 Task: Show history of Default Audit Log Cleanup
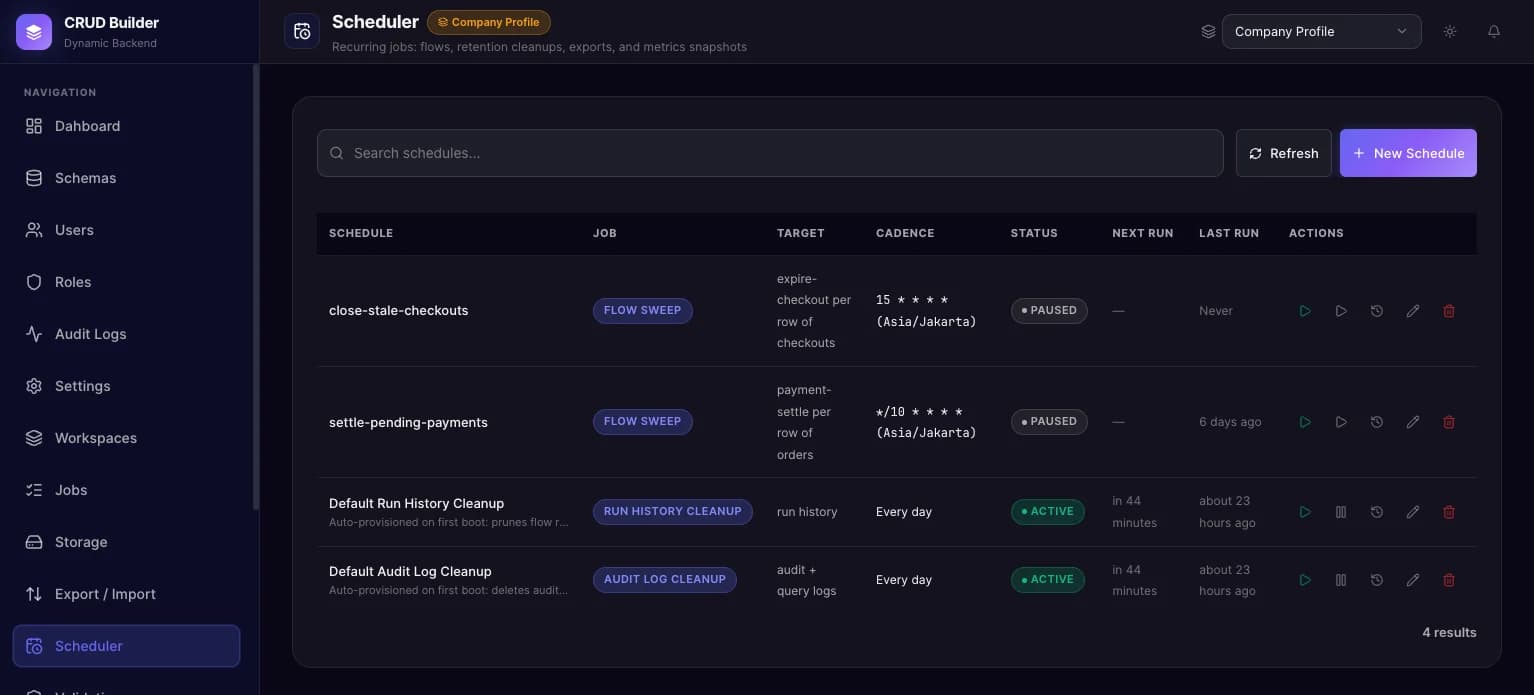[x=1377, y=580]
